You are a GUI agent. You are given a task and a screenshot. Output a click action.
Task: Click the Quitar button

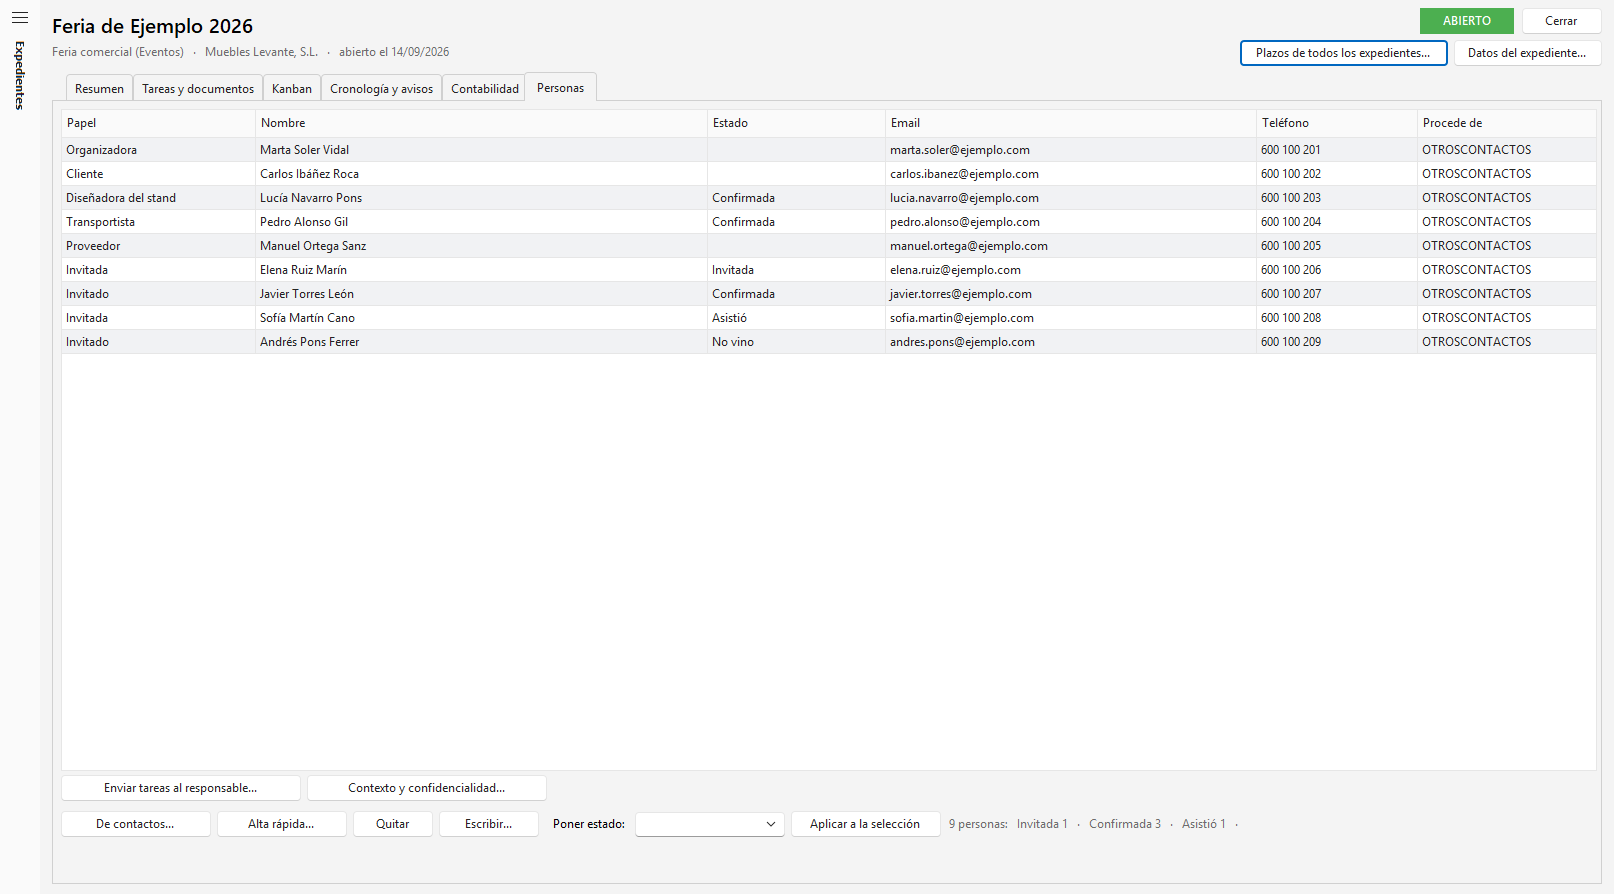coord(393,824)
